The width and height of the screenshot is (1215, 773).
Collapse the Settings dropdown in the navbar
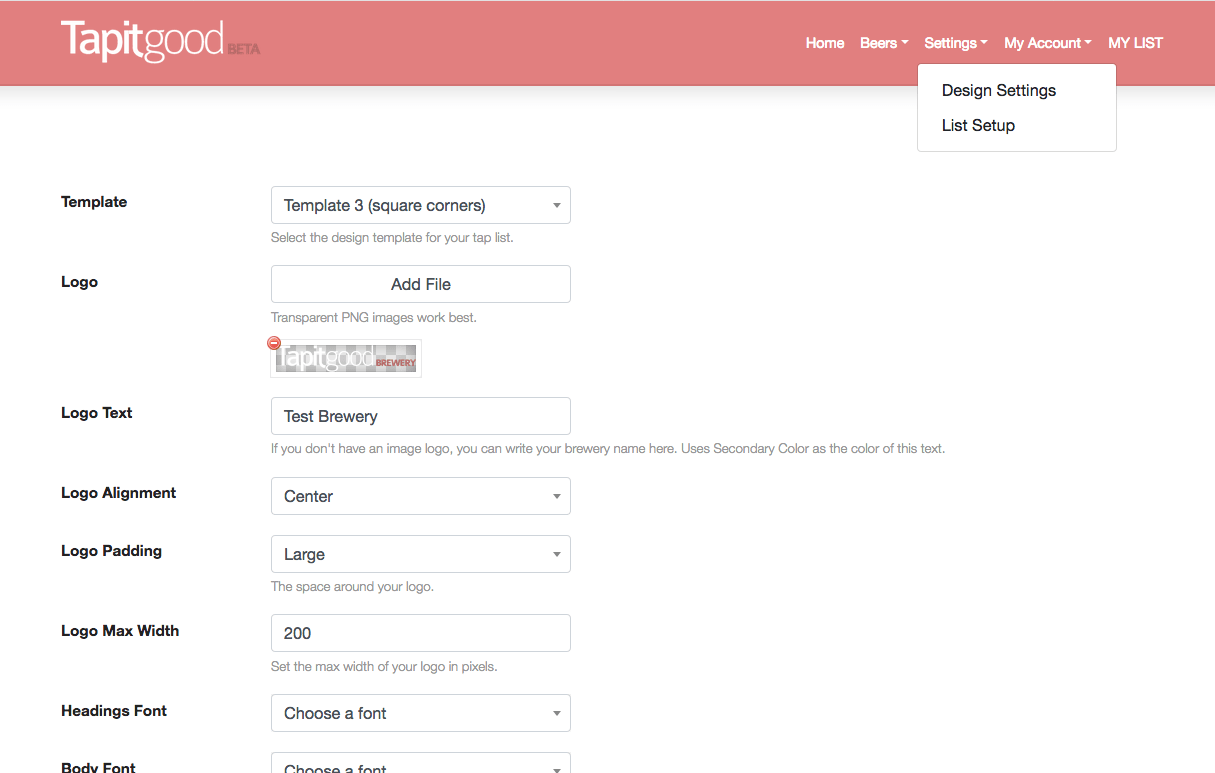pyautogui.click(x=955, y=43)
